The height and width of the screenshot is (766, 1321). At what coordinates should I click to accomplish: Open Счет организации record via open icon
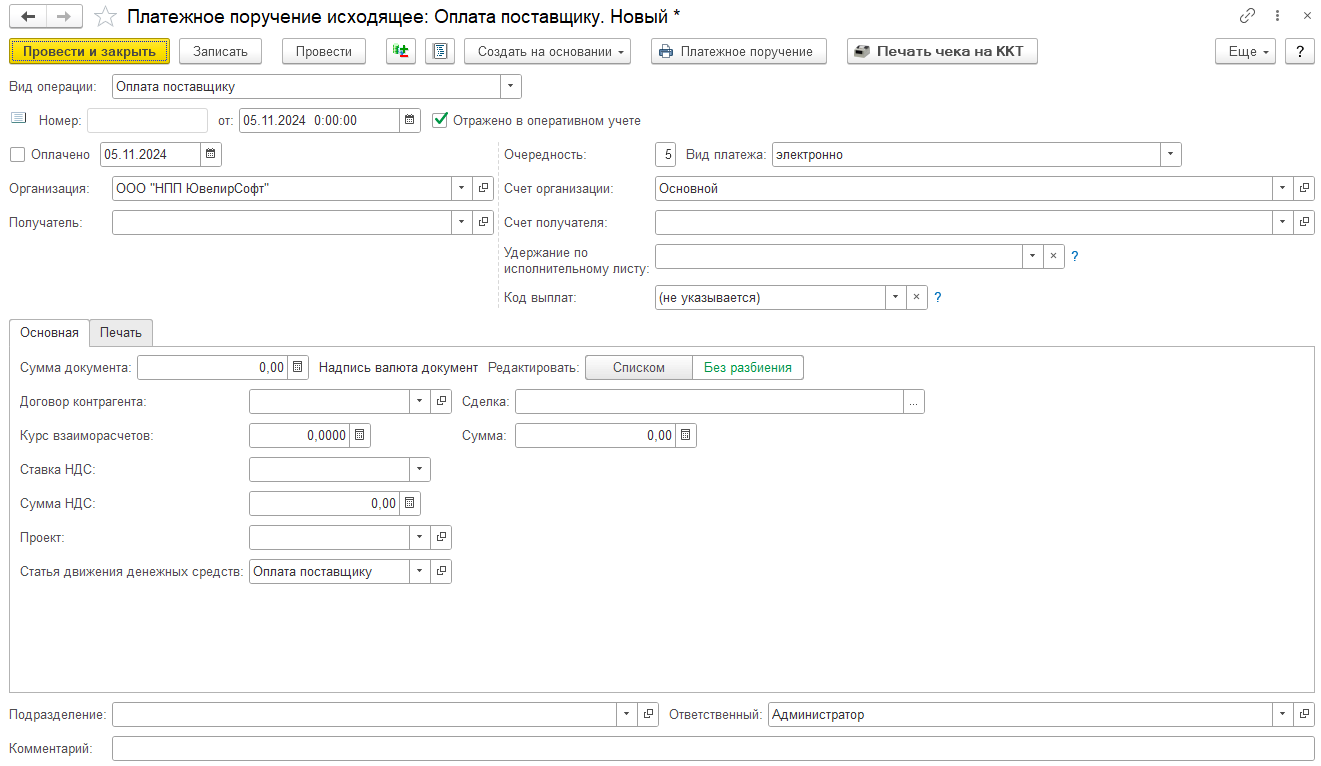point(1304,188)
